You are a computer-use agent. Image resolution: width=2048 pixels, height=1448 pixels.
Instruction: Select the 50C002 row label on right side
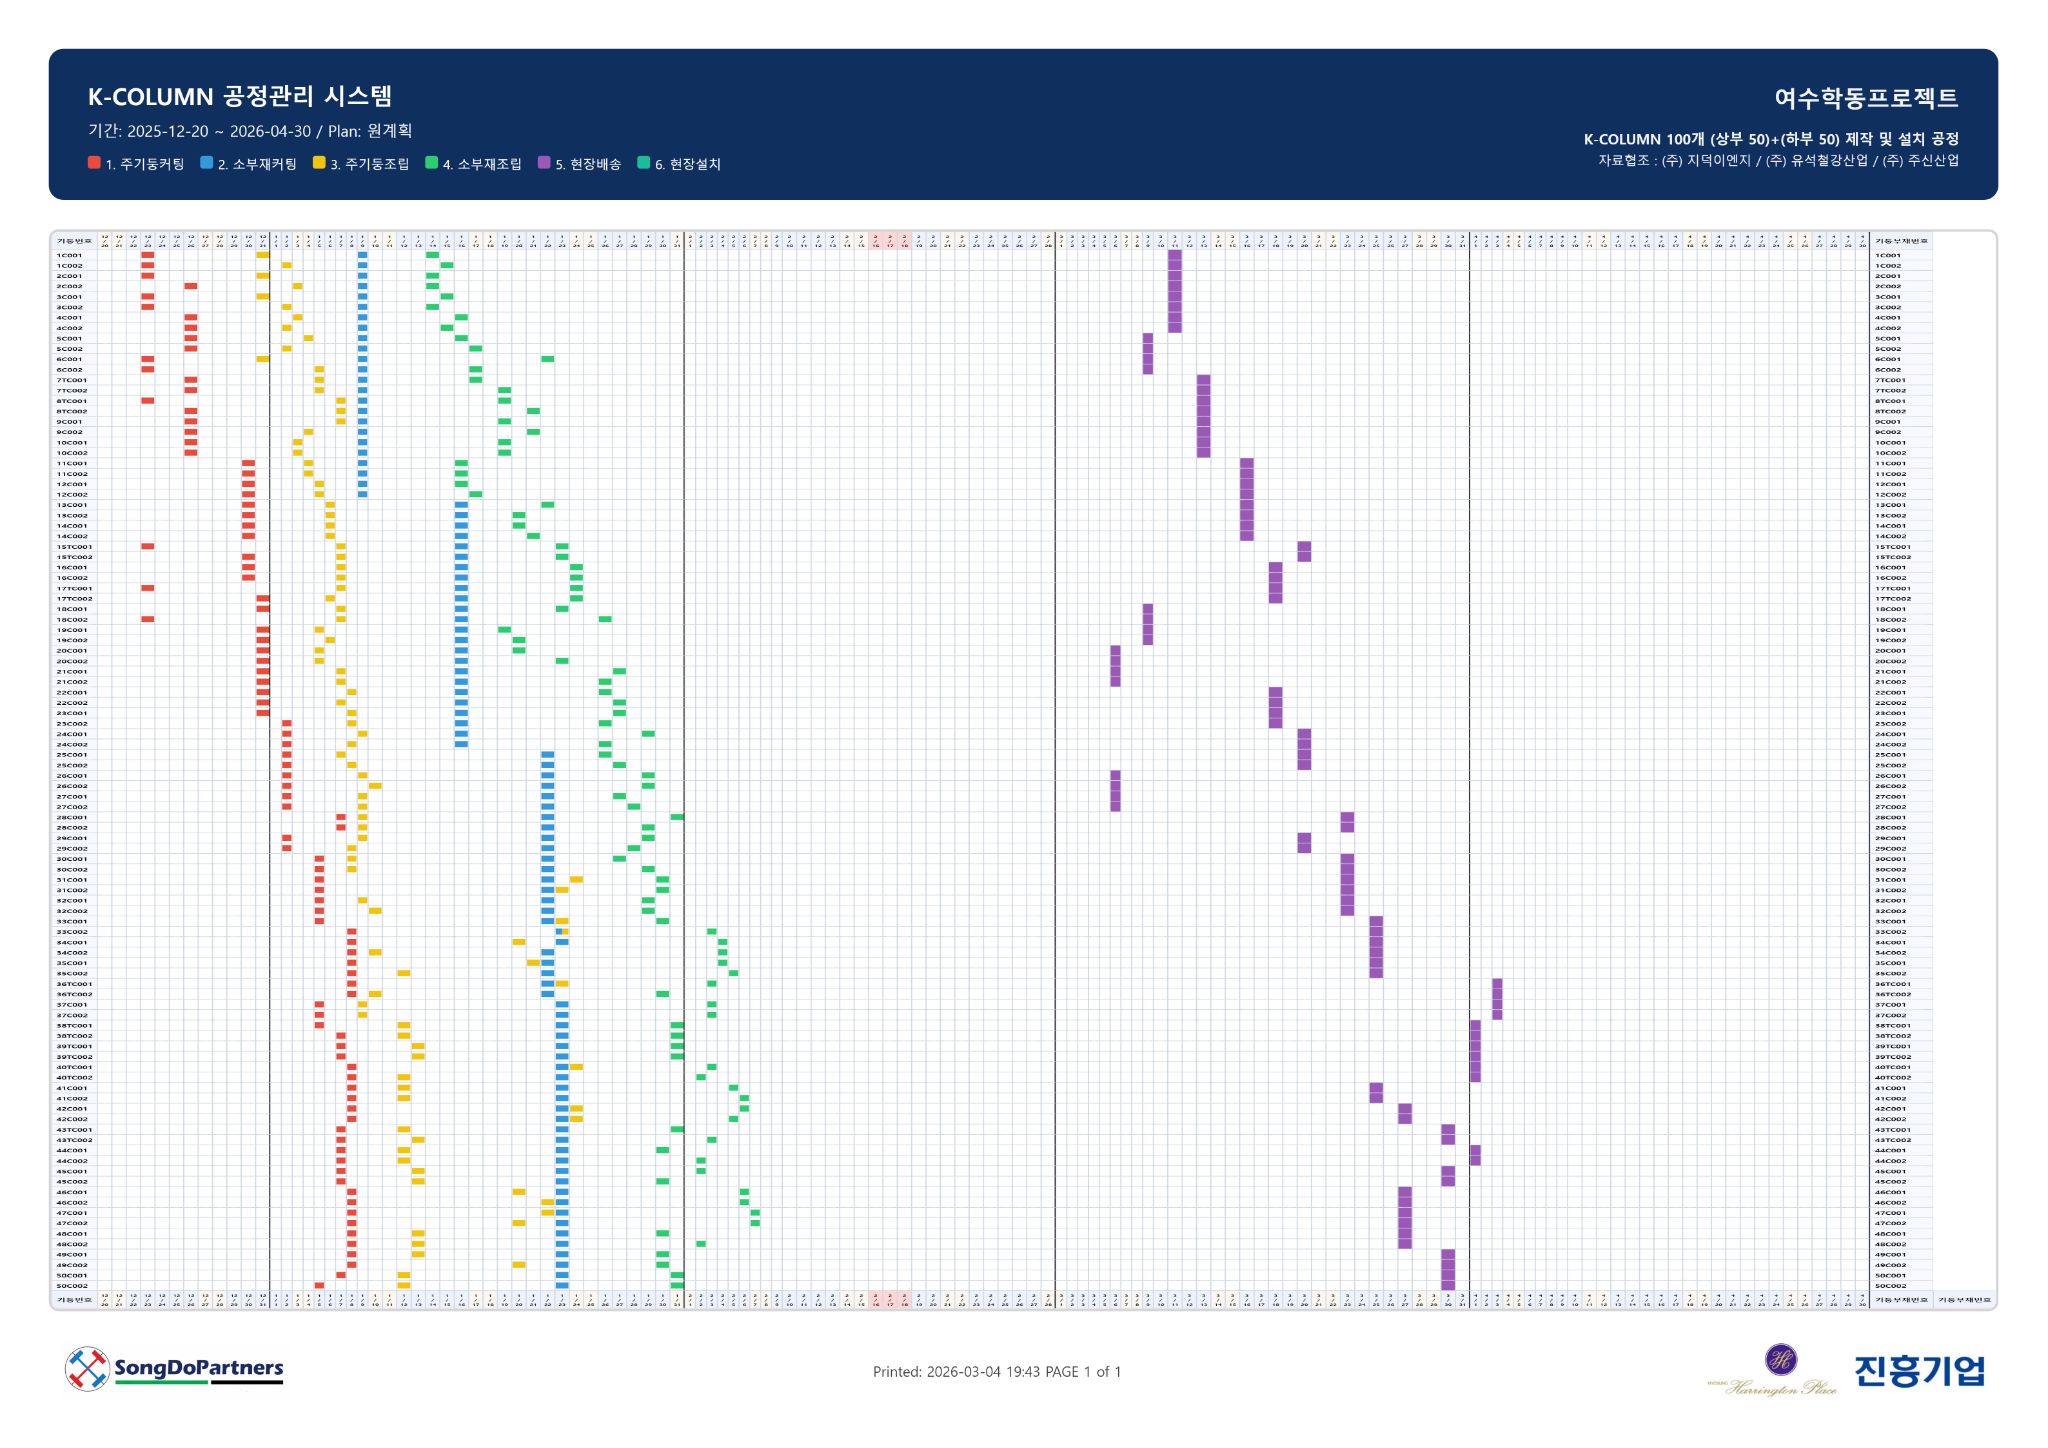[x=1889, y=1286]
